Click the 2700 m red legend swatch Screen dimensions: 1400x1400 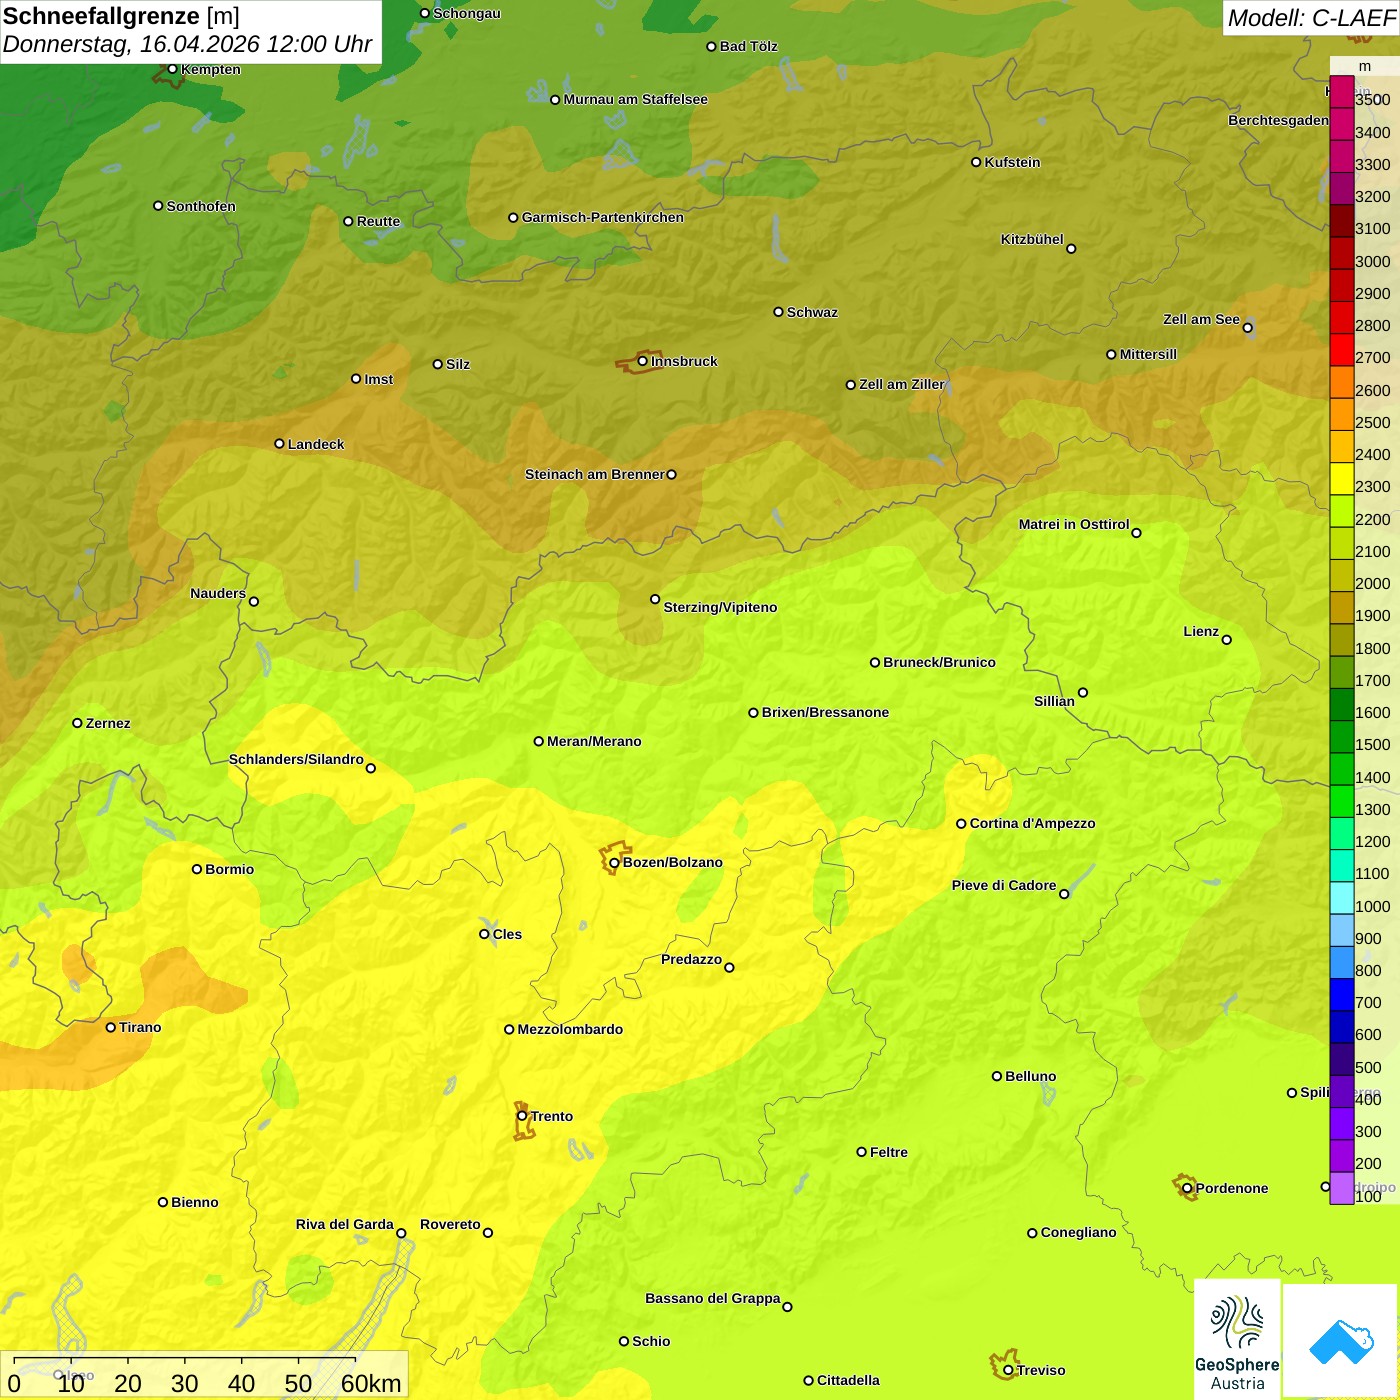point(1341,350)
